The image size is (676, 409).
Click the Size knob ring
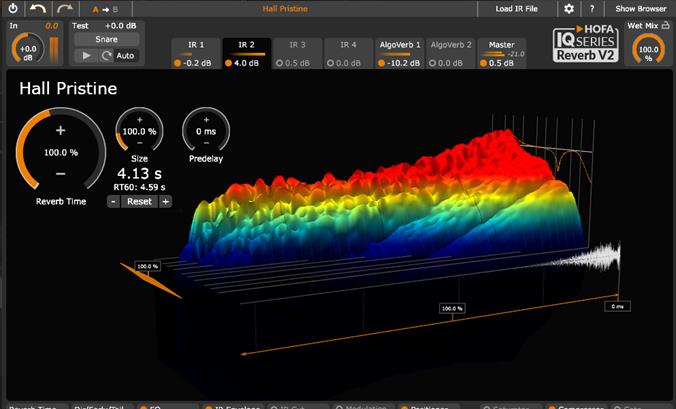[x=139, y=129]
